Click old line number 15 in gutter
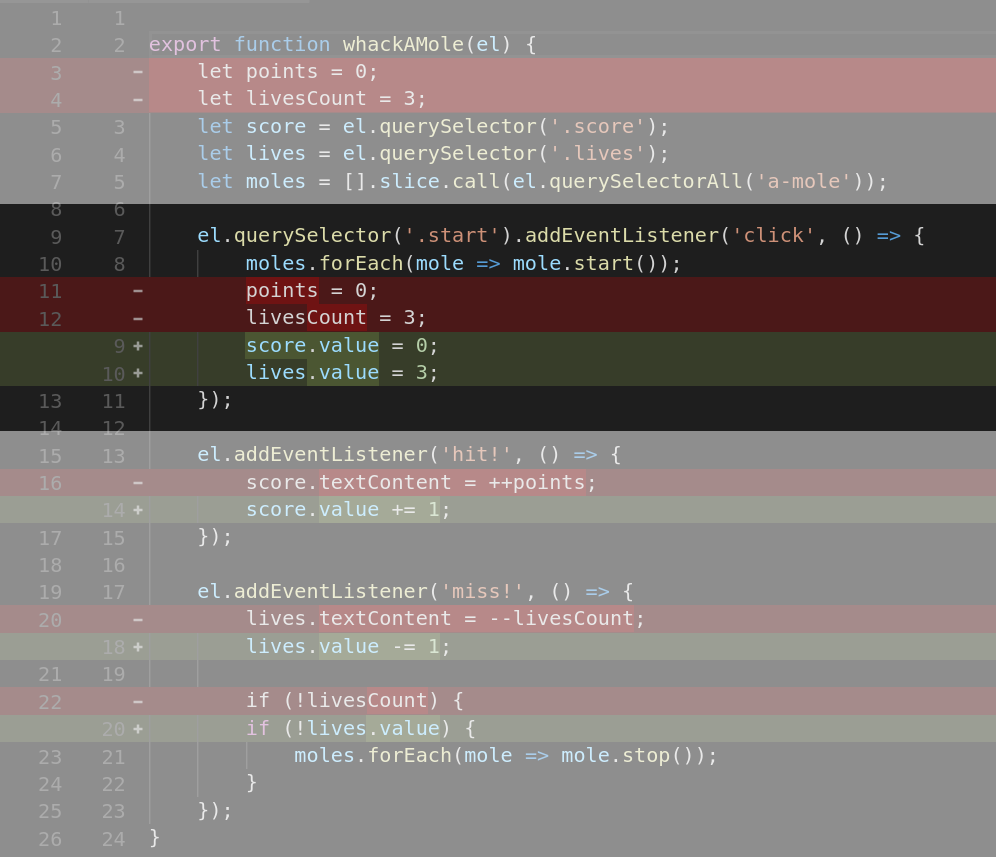Screen dimensions: 996x857 coord(50,456)
